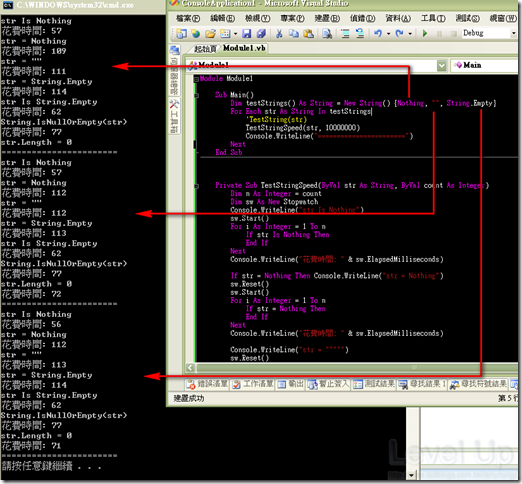Open the Undo history dropdown arrow
Screen dimensions: 522x484
[388, 34]
